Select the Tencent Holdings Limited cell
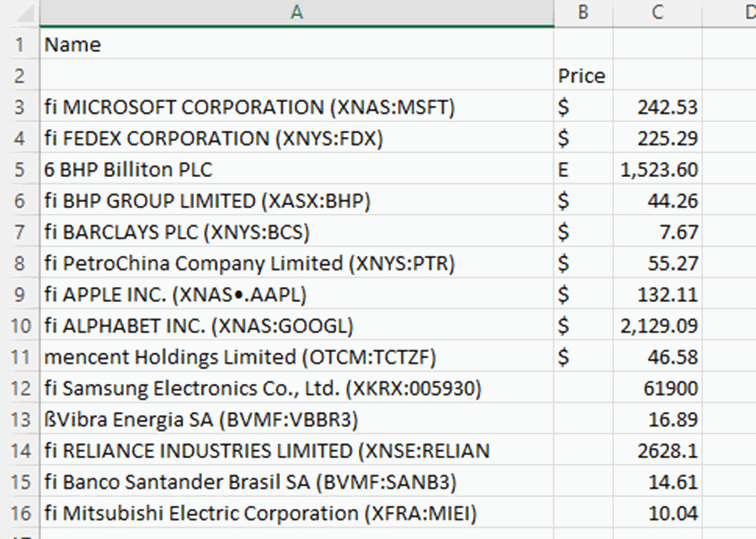 pos(296,356)
